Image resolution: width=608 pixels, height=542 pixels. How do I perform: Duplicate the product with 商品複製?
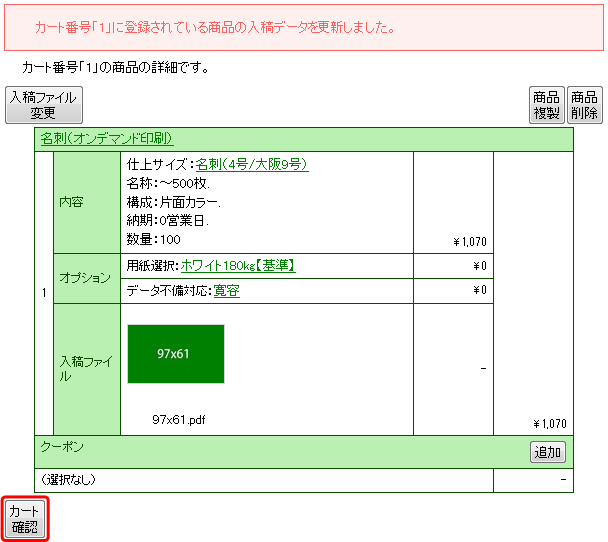(546, 105)
